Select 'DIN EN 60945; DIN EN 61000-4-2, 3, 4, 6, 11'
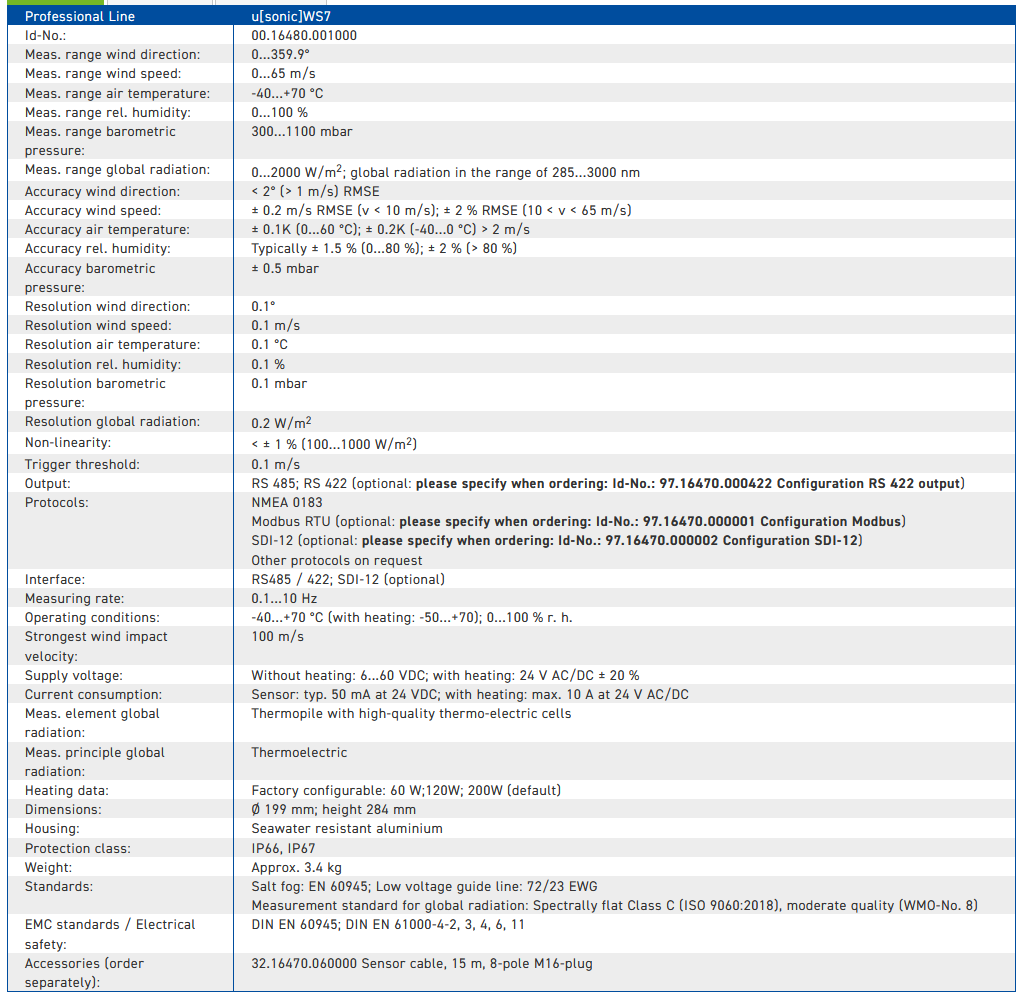The width and height of the screenshot is (1024, 996). point(388,924)
